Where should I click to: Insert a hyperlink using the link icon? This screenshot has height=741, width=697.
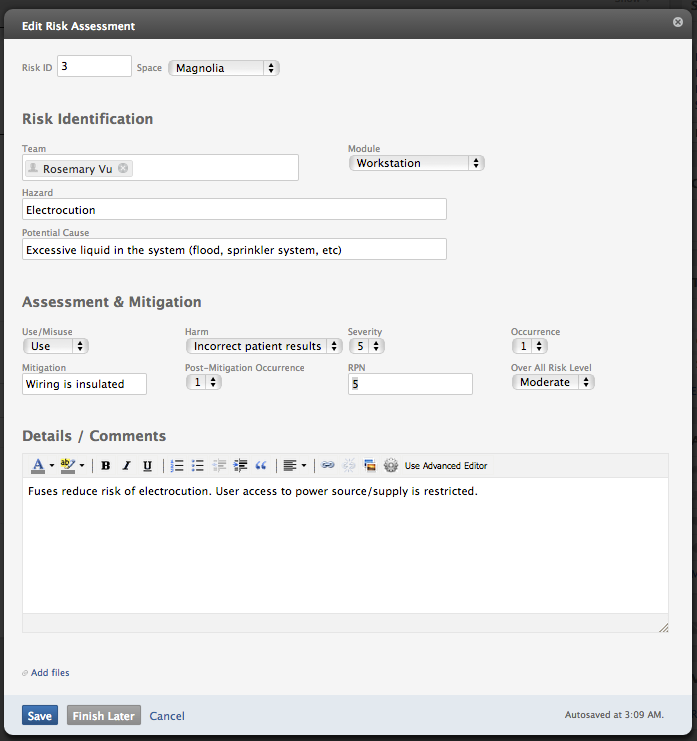327,466
